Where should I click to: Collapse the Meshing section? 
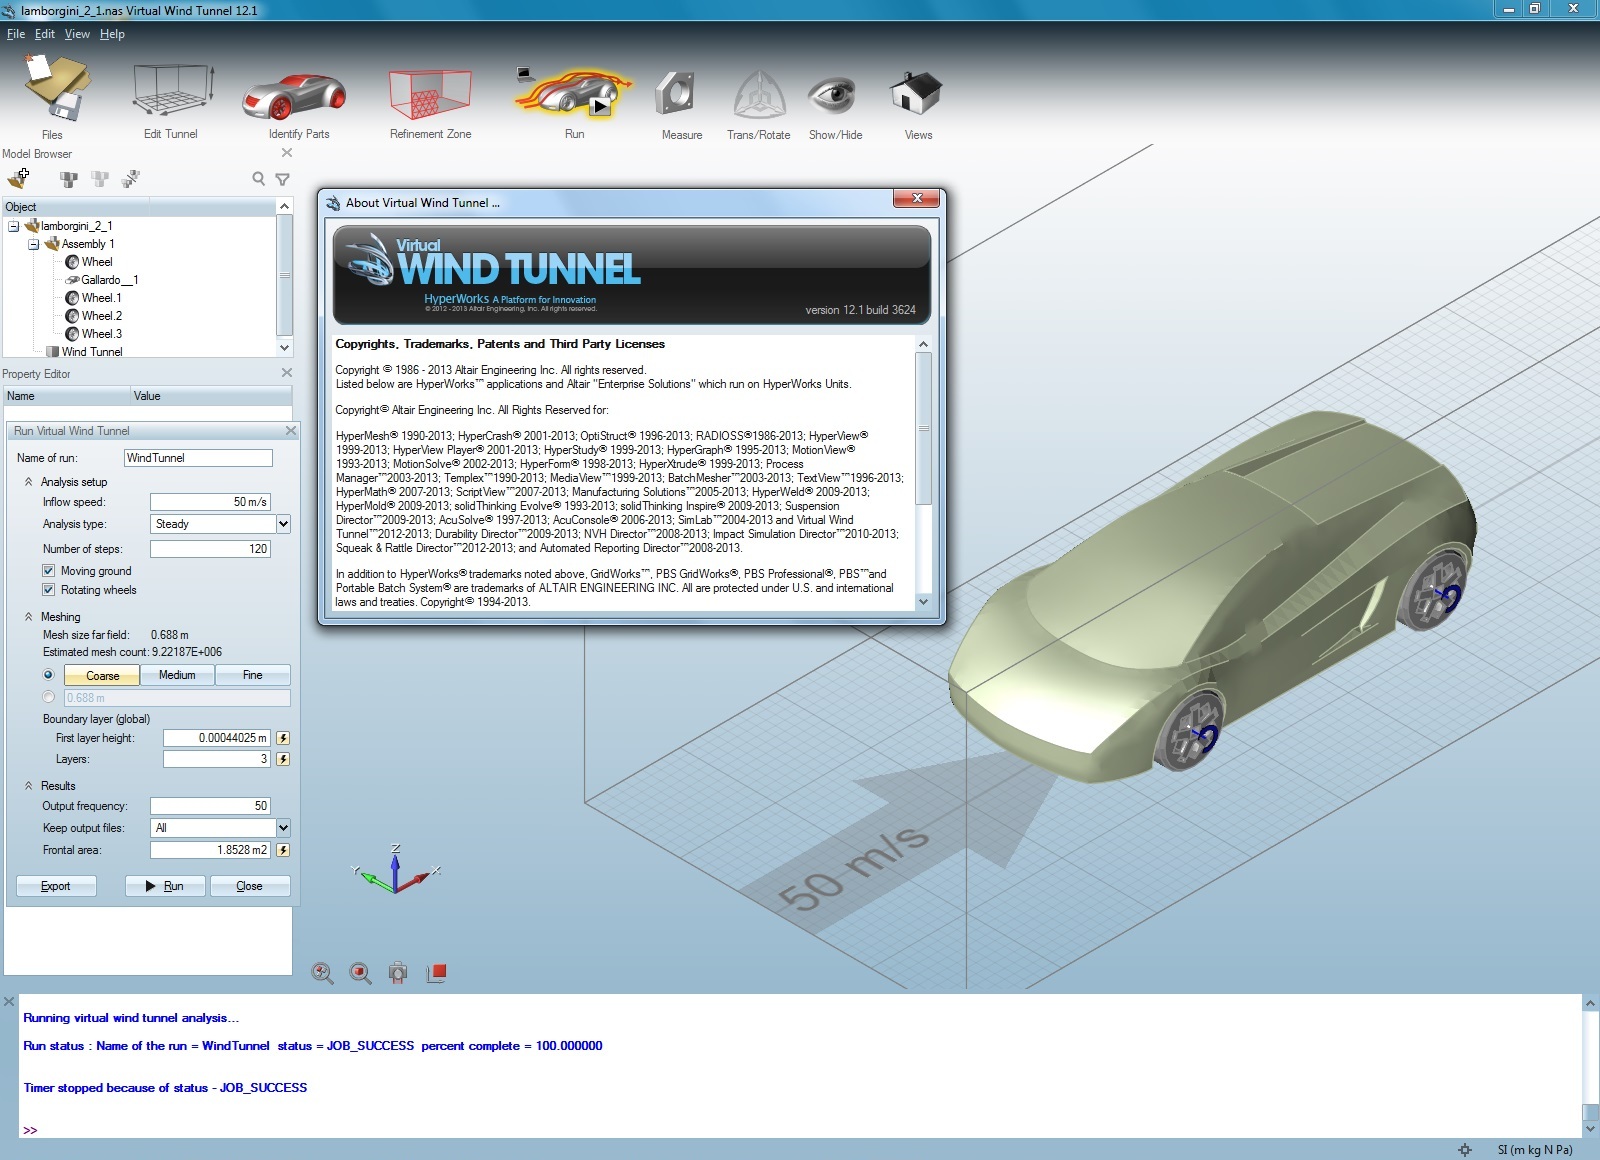click(x=29, y=617)
